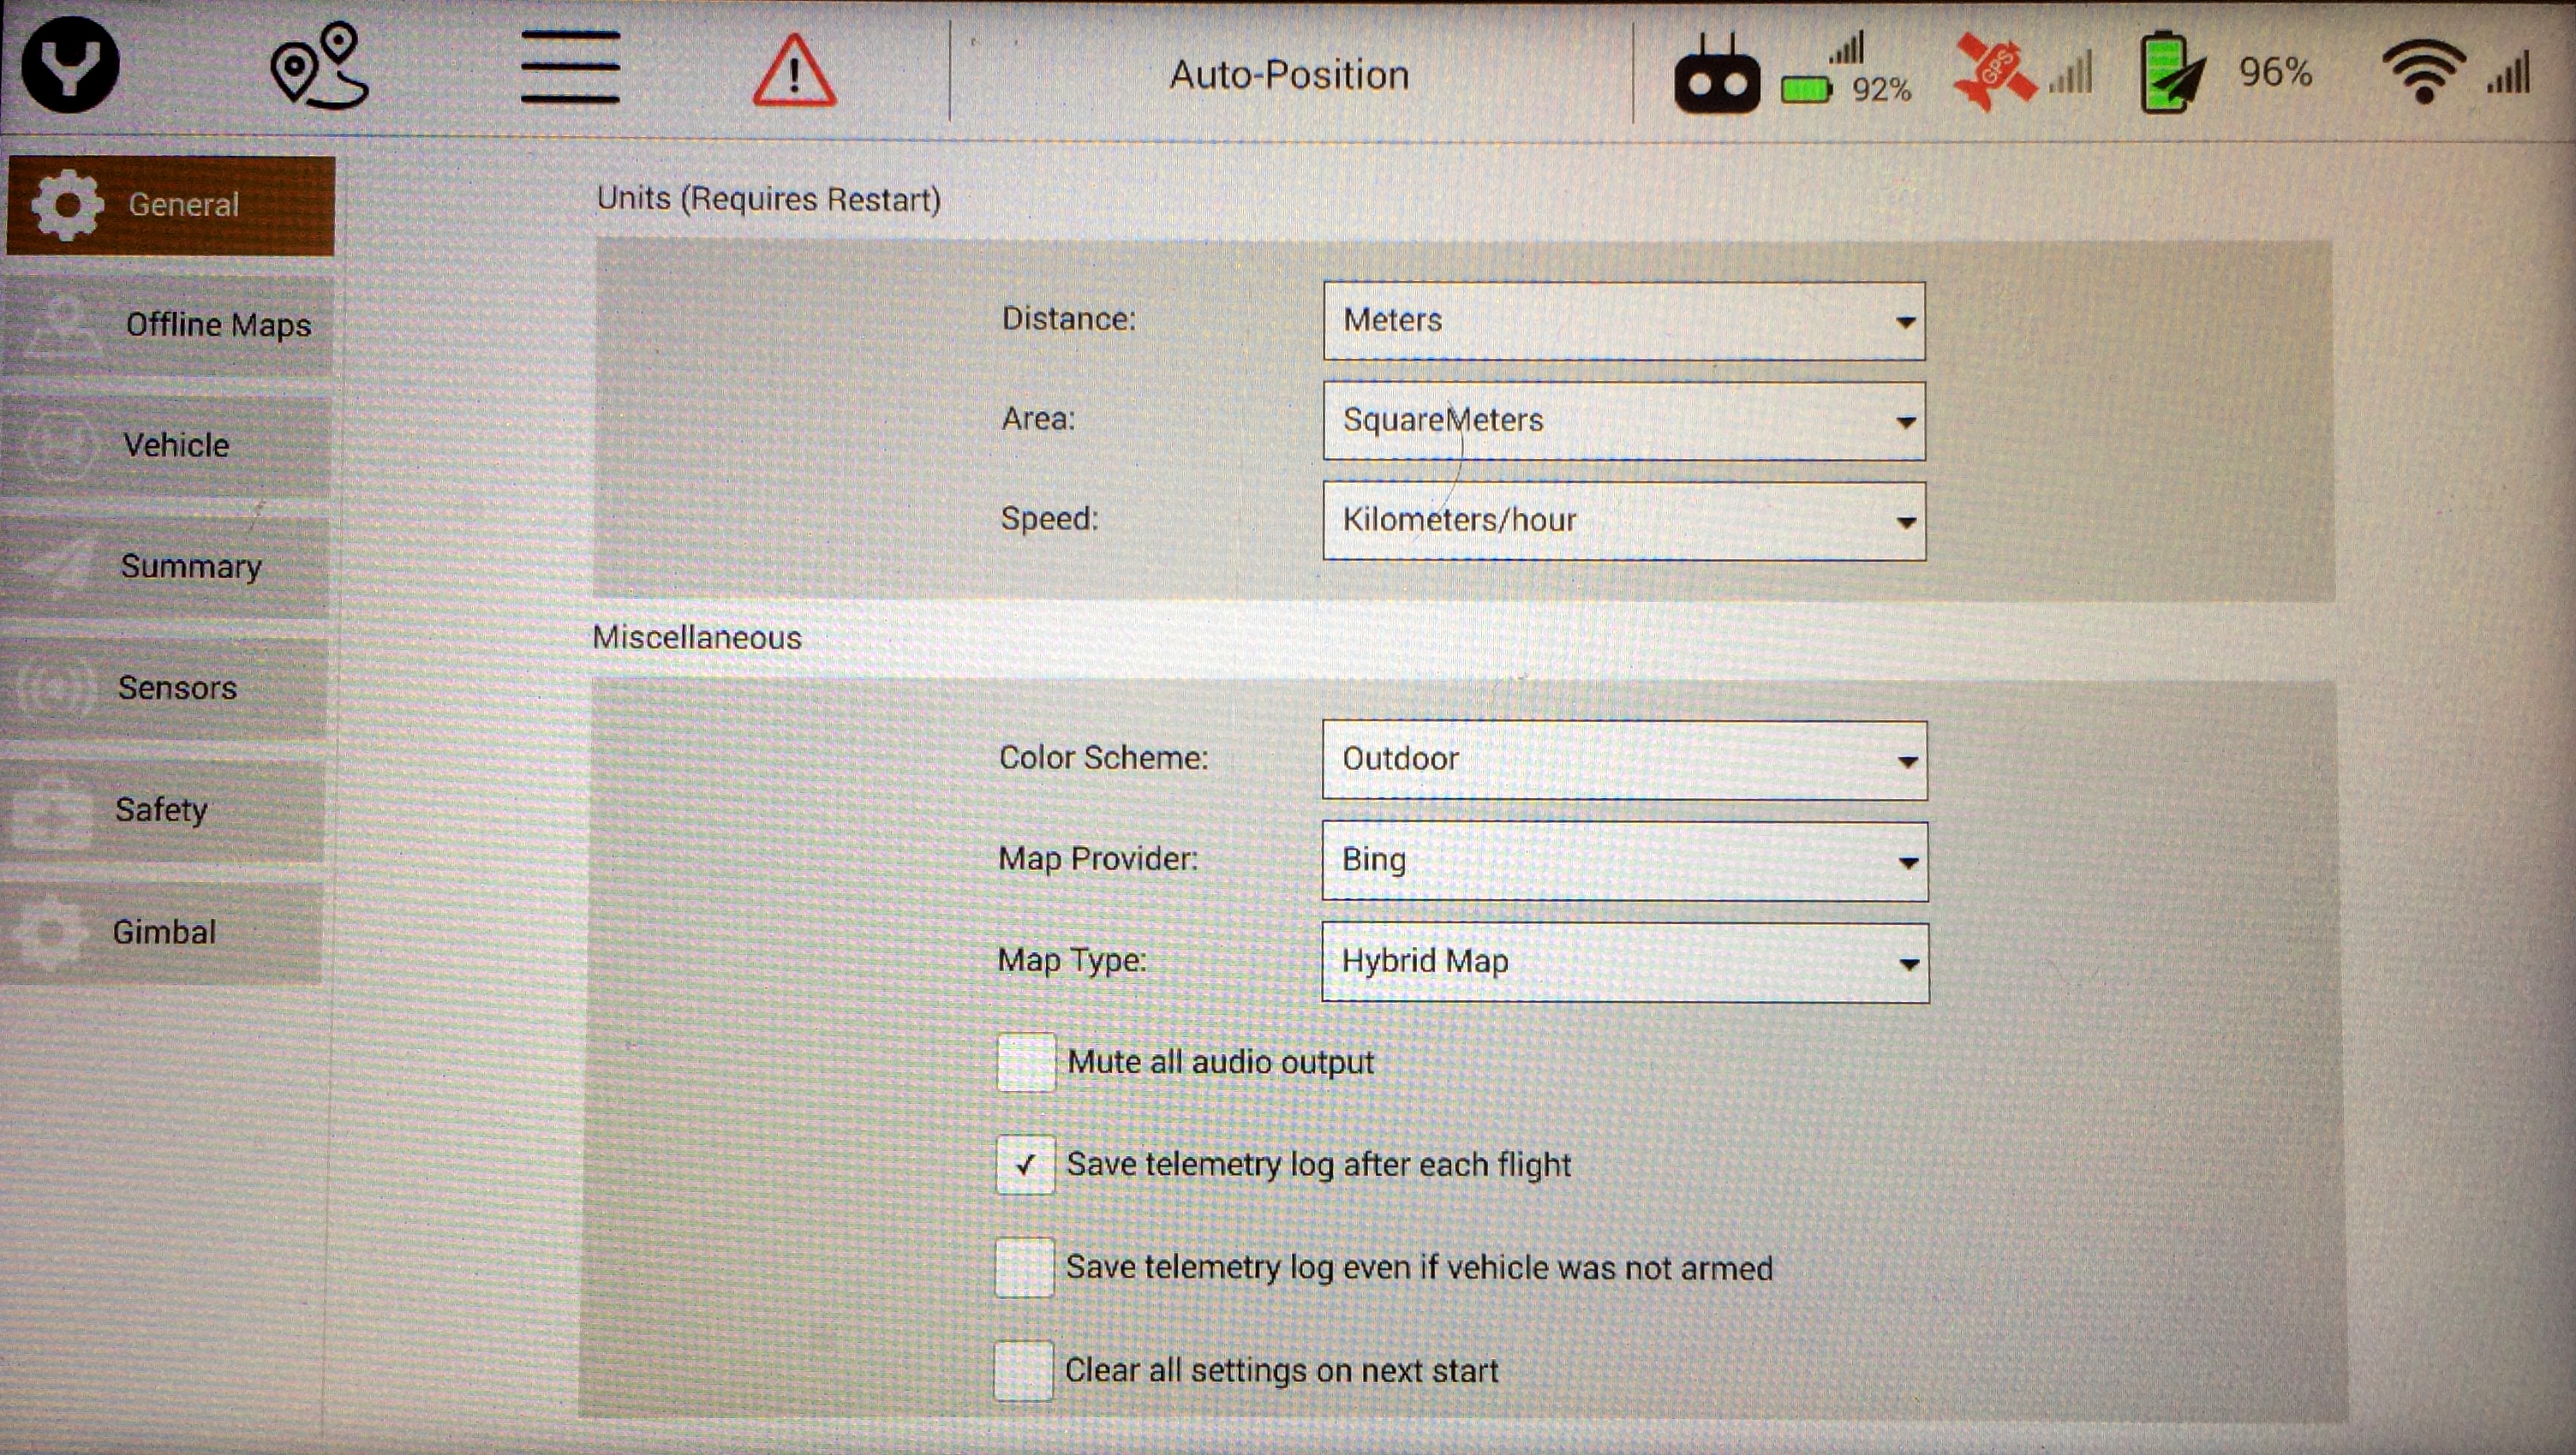Open the Speed units dropdown
This screenshot has height=1455, width=2576.
pos(1624,521)
